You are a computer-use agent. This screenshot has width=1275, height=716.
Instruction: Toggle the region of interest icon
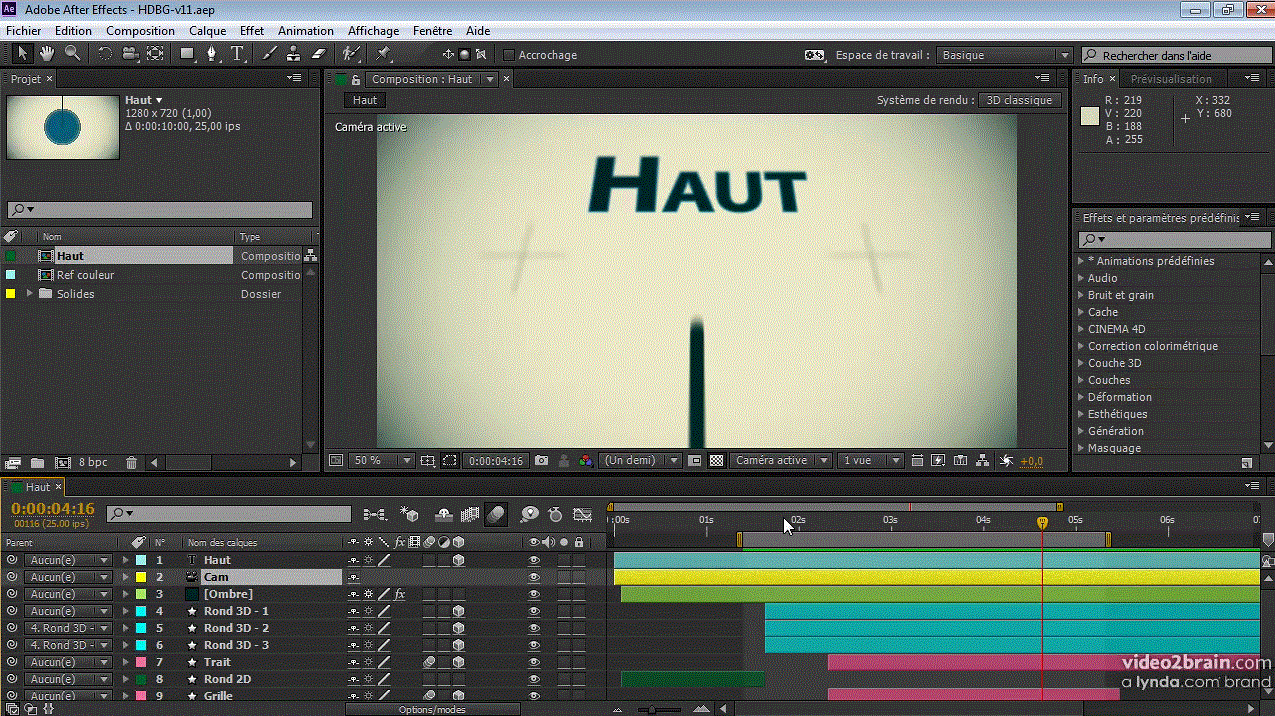pyautogui.click(x=450, y=461)
